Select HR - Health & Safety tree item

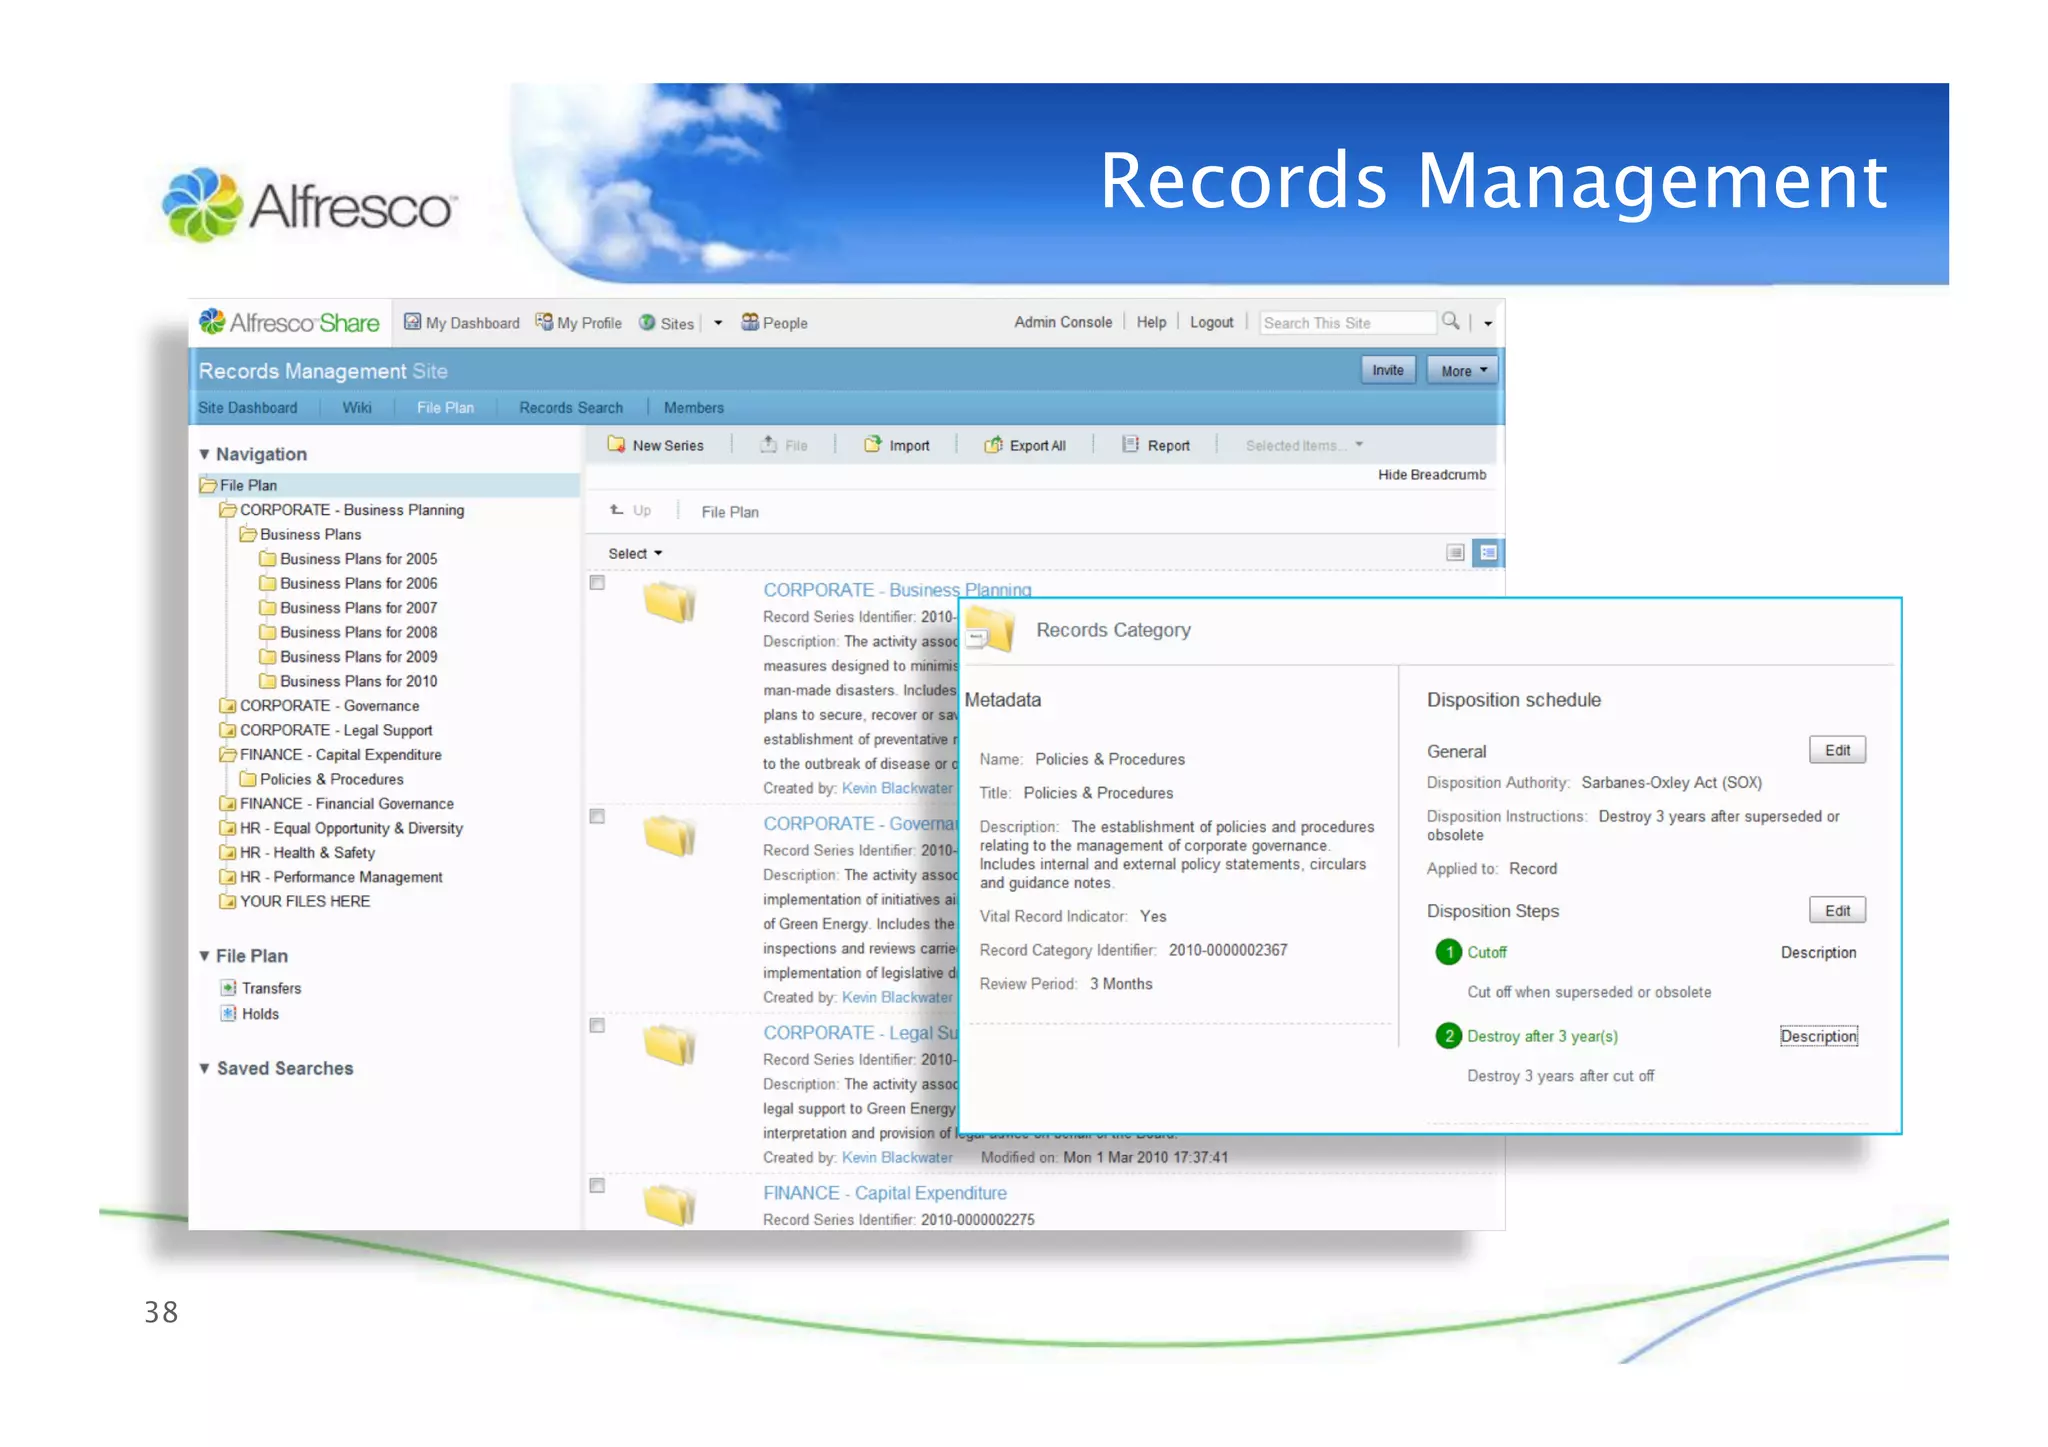click(x=307, y=852)
